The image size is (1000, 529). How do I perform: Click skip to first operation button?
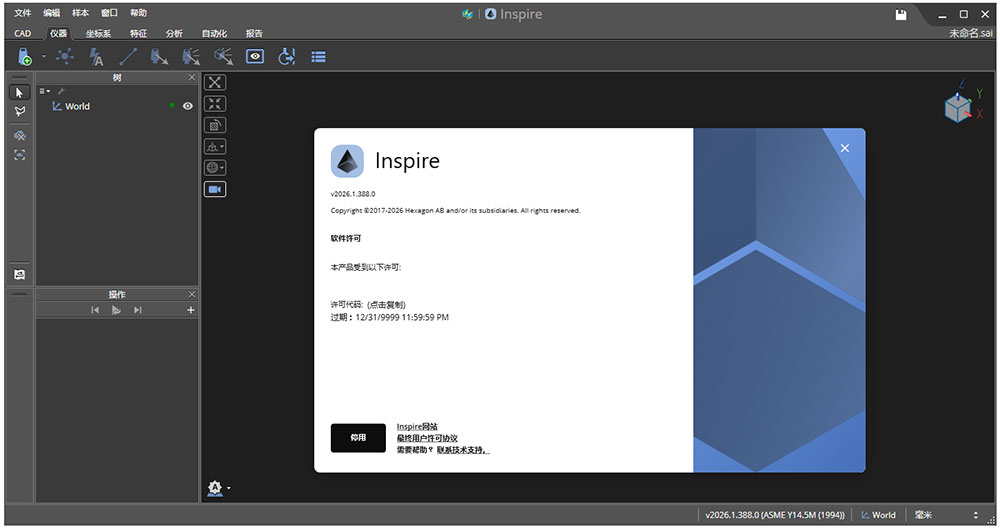click(95, 310)
